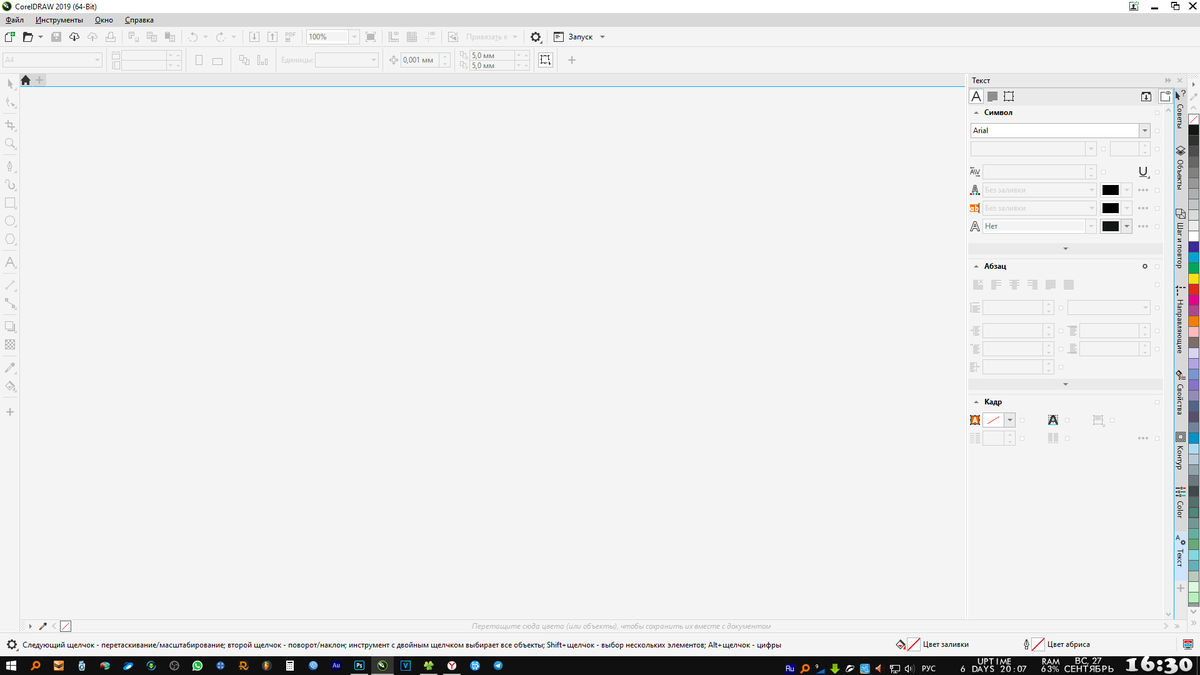Open the Нет outline width dropdown

pos(1090,226)
